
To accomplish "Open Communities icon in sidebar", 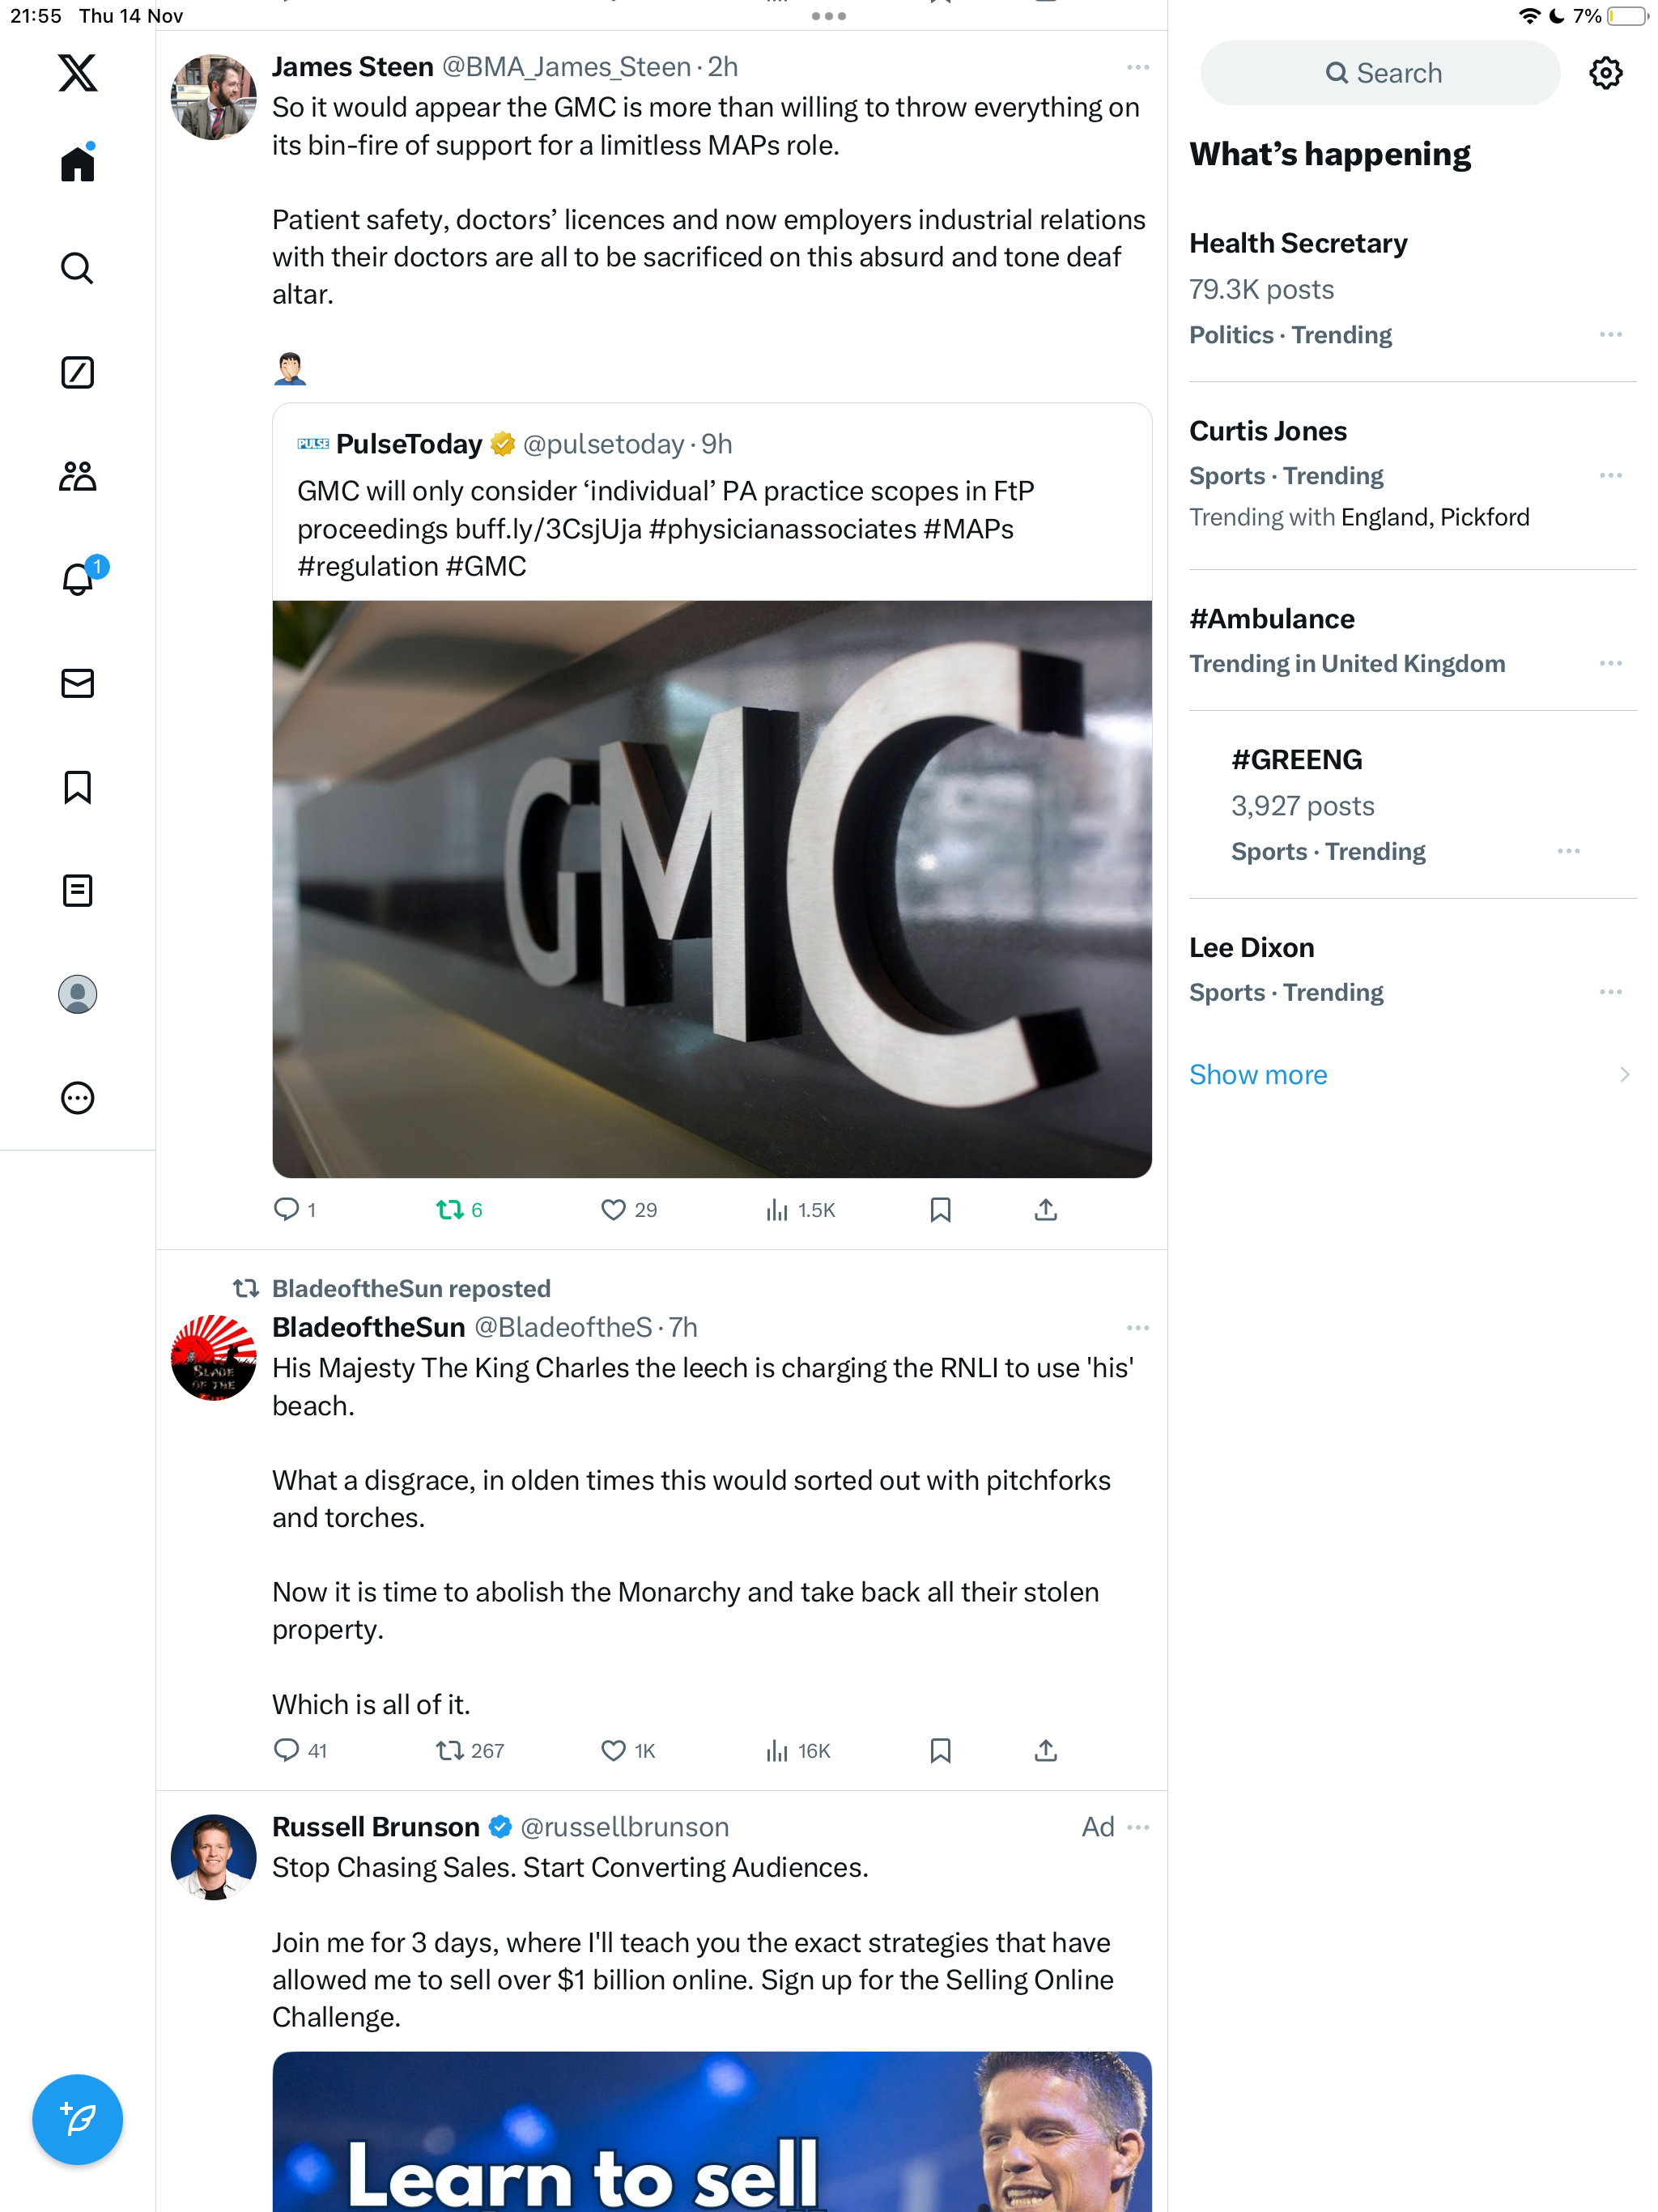I will click(x=77, y=476).
